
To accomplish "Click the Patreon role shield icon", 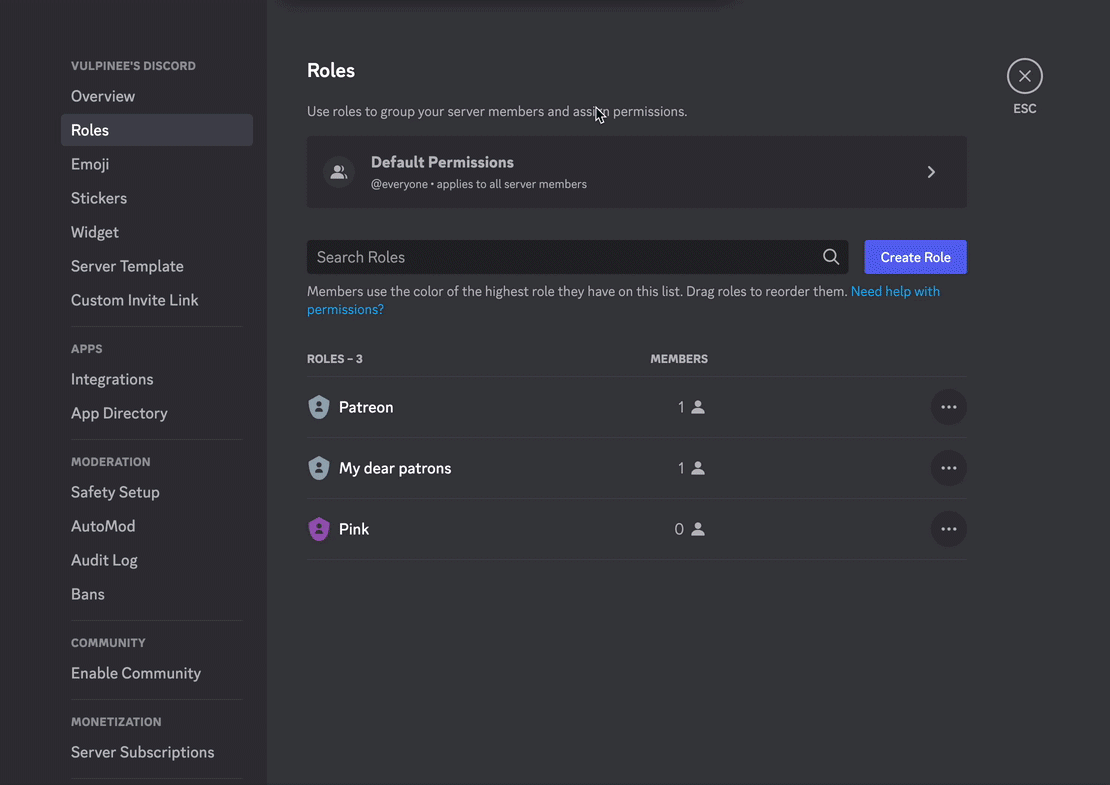I will pyautogui.click(x=319, y=407).
